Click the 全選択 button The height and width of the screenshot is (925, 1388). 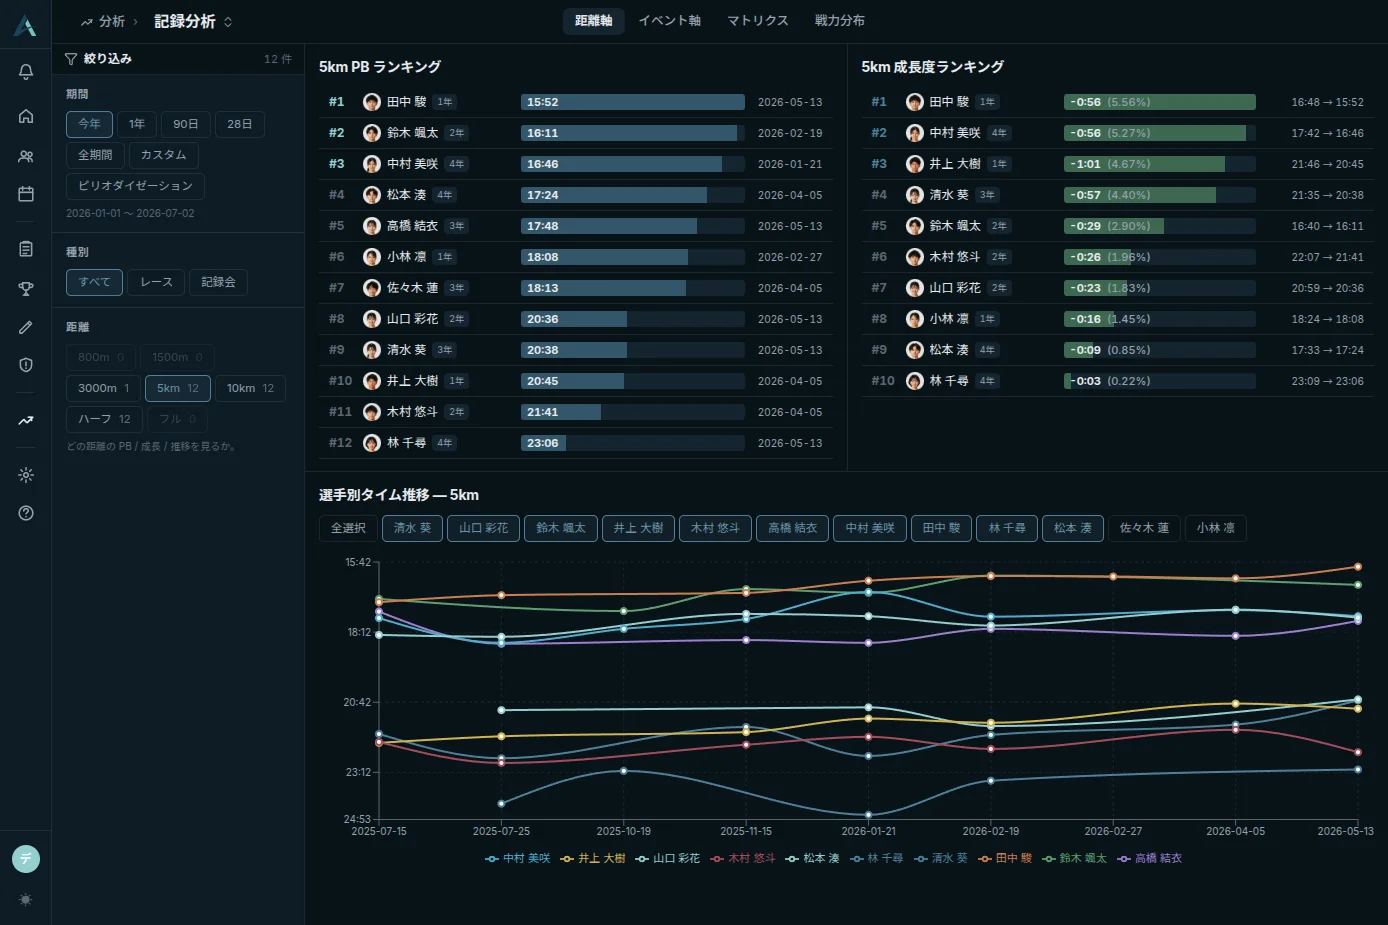pyautogui.click(x=348, y=528)
